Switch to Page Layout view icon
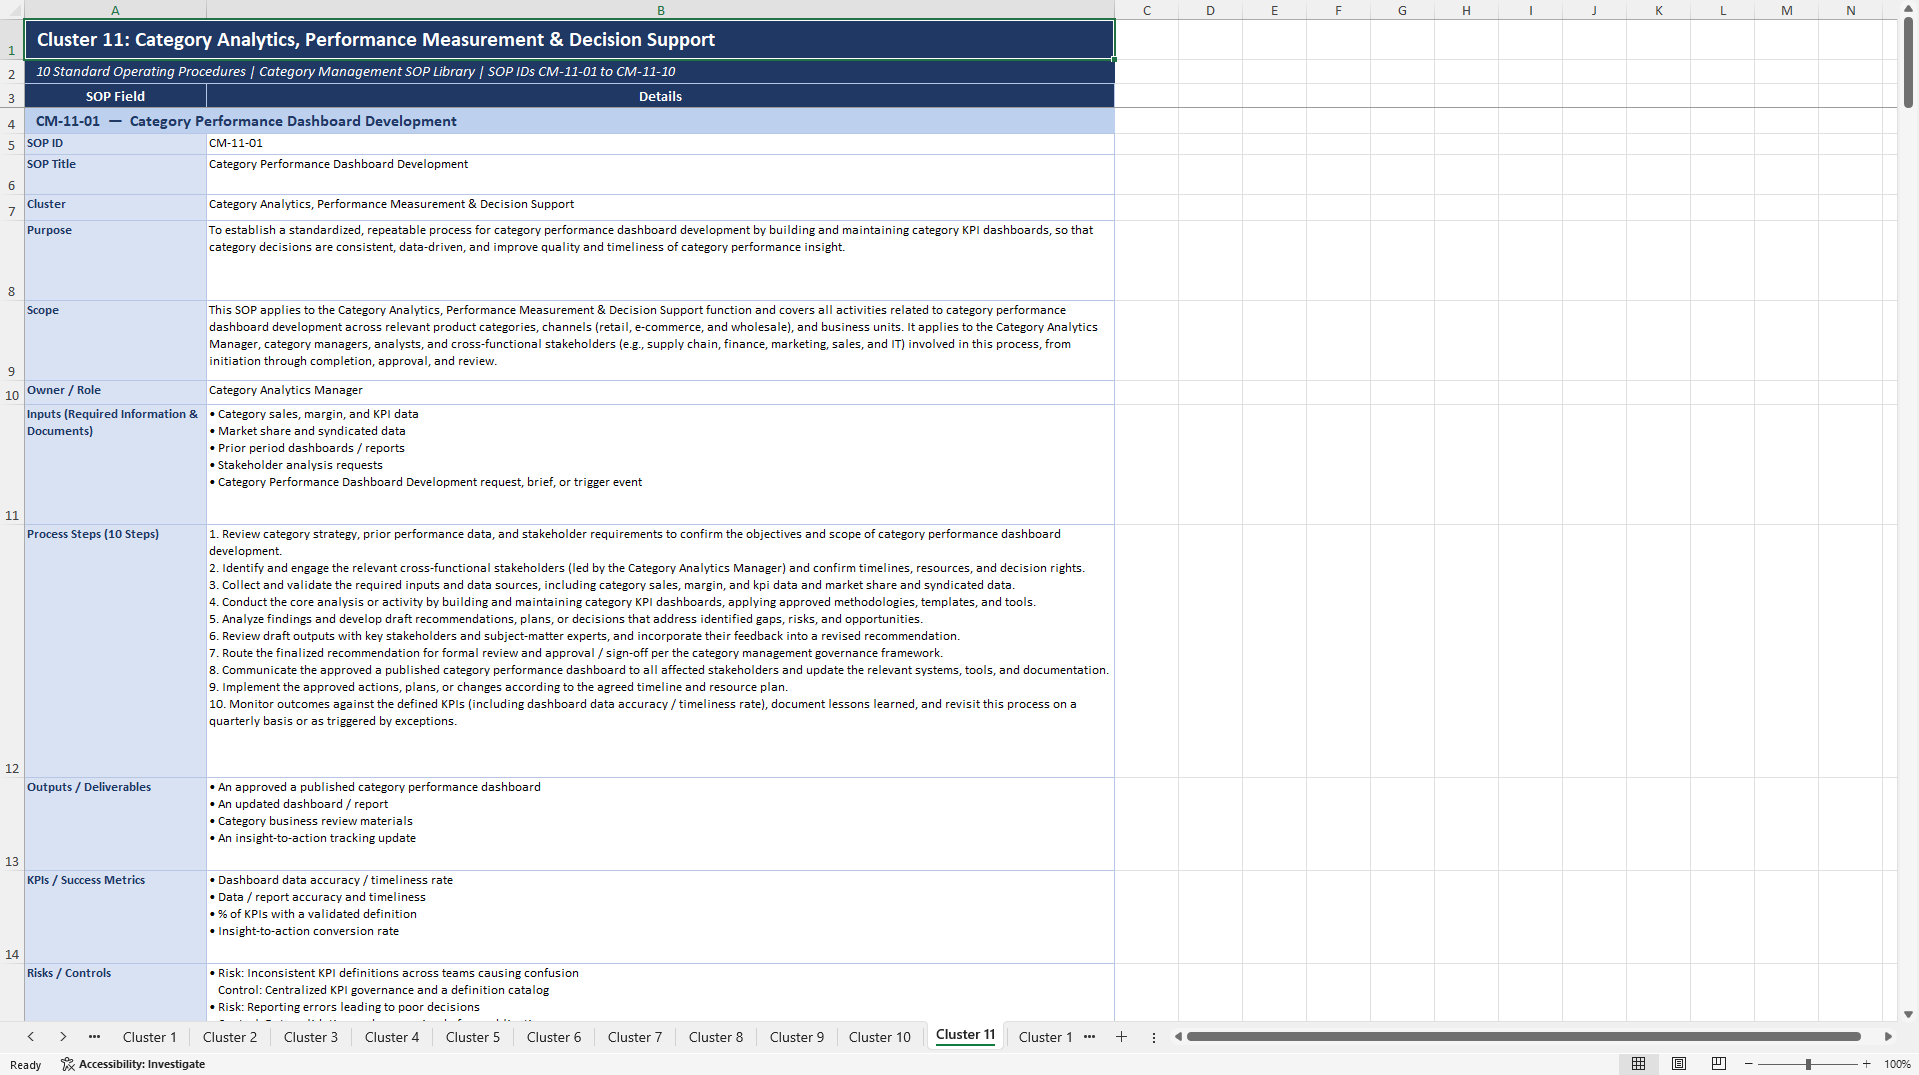The height and width of the screenshot is (1075, 1919). tap(1679, 1064)
